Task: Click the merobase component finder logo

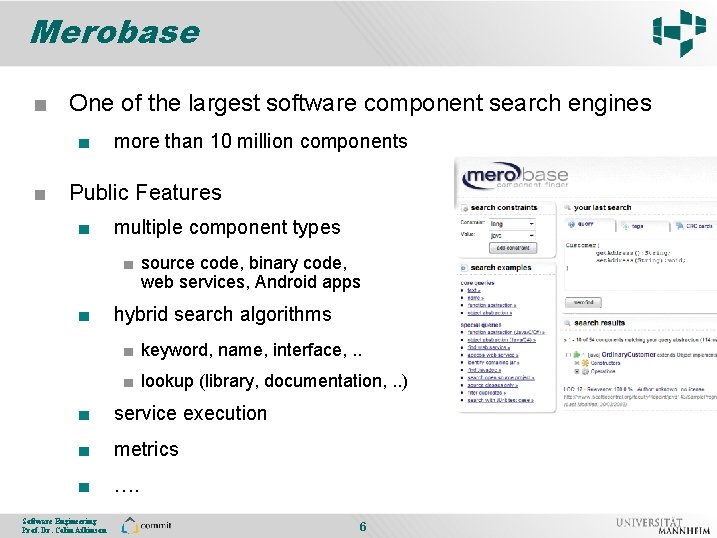Action: [515, 176]
